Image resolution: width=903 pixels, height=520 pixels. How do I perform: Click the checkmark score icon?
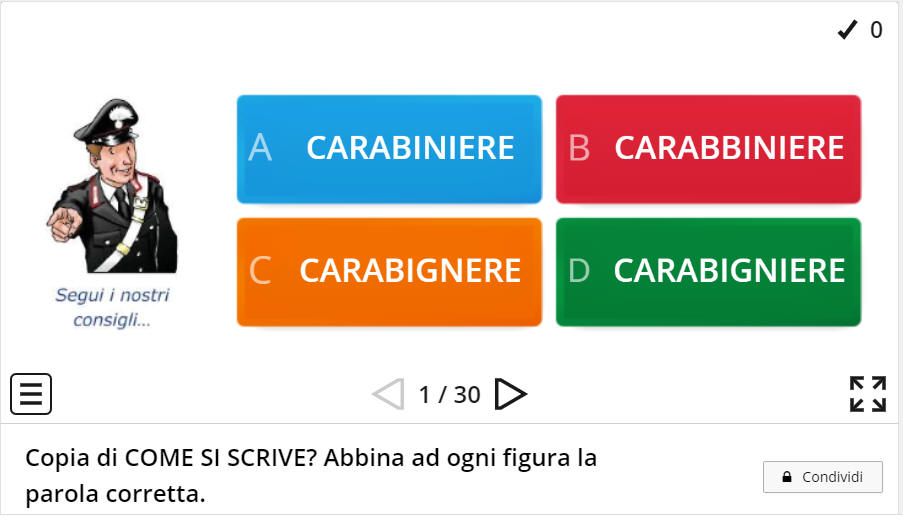(847, 29)
